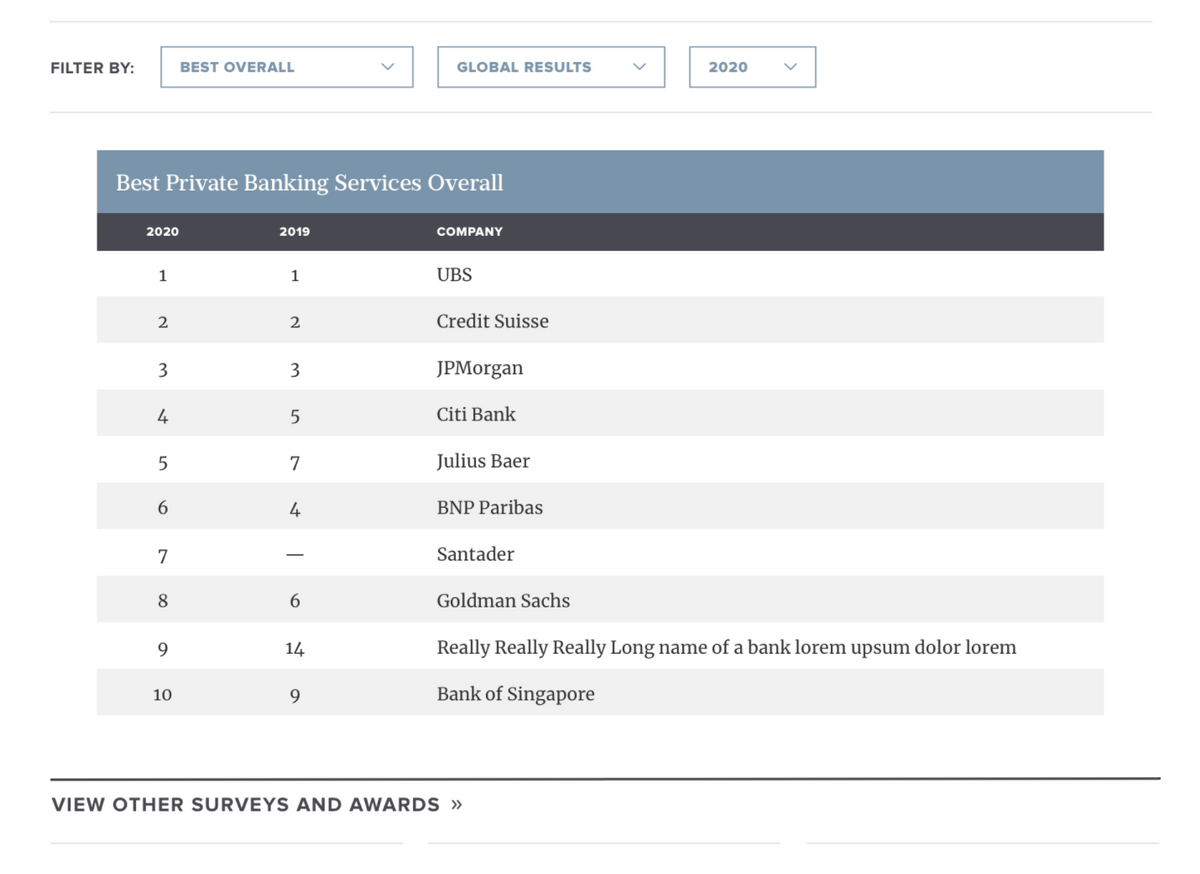Open the Global Results filter dropdown
Viewport: 1200px width, 874px height.
click(x=551, y=67)
